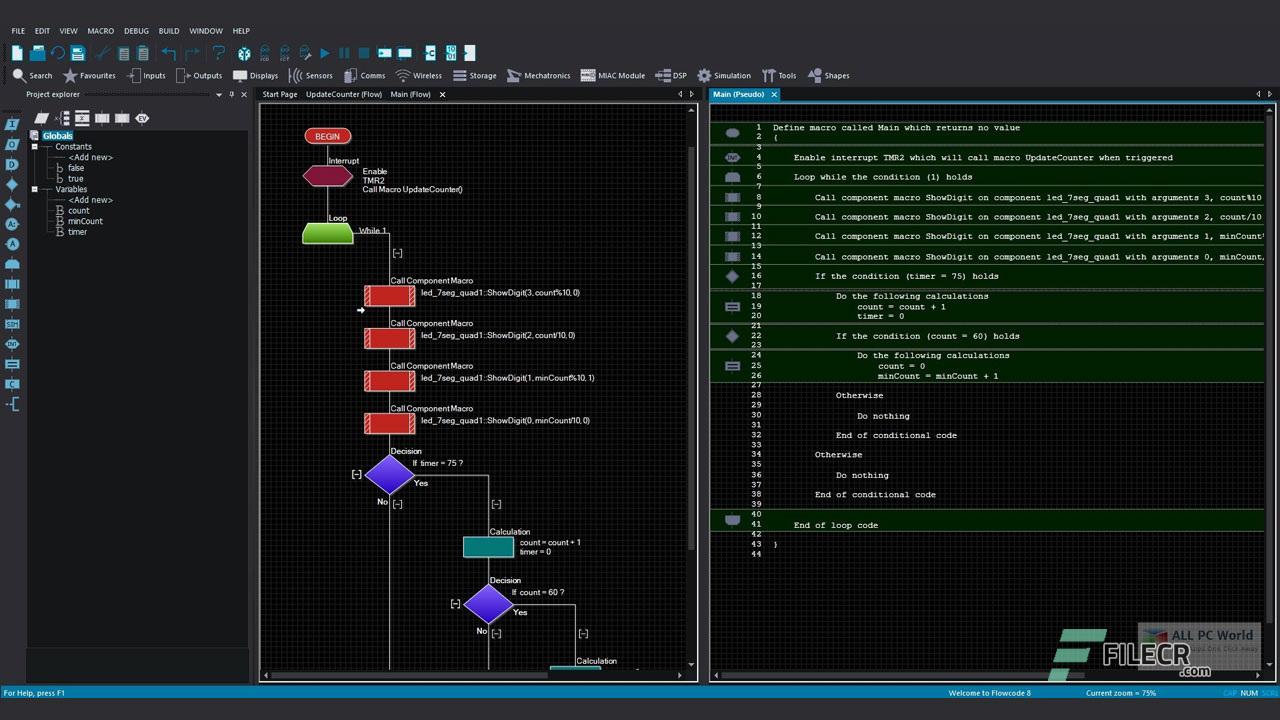
Task: Open the Wireless component category
Action: (419, 75)
